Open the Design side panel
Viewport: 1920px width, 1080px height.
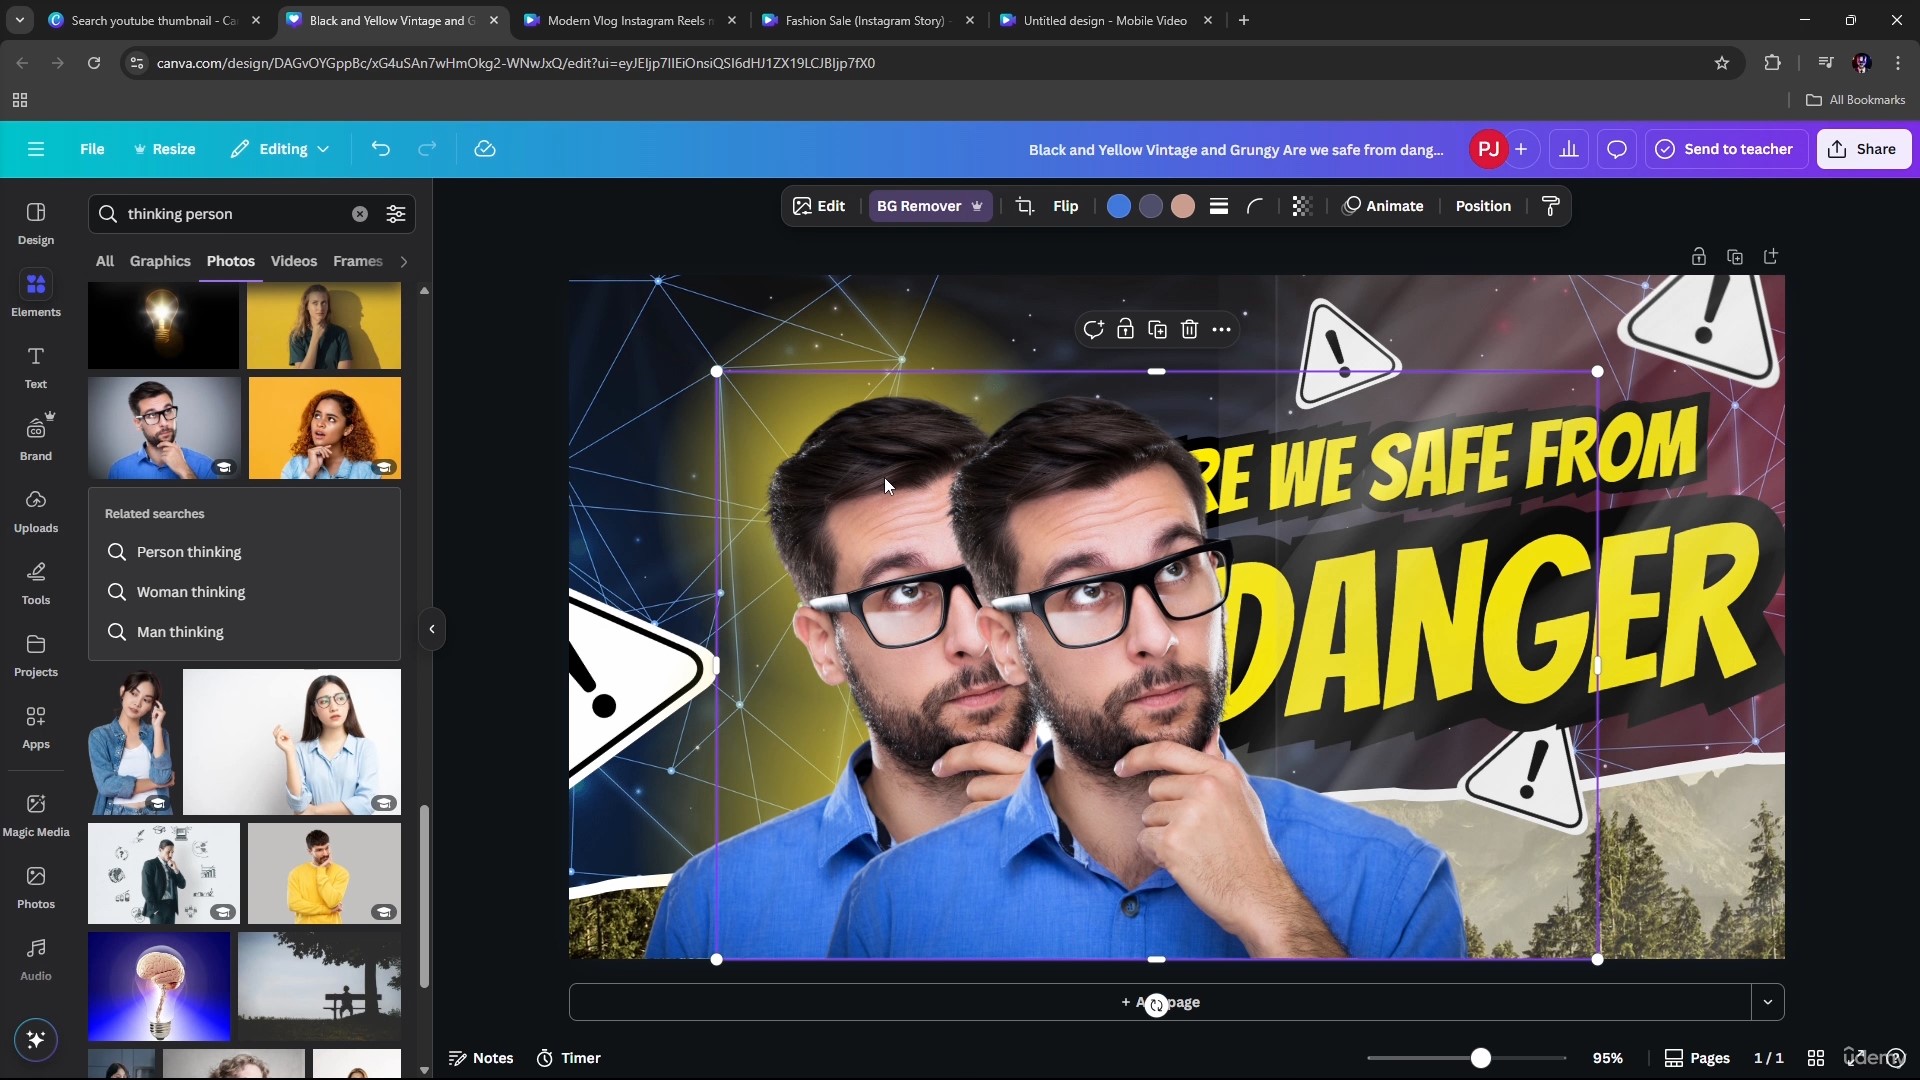pos(36,223)
